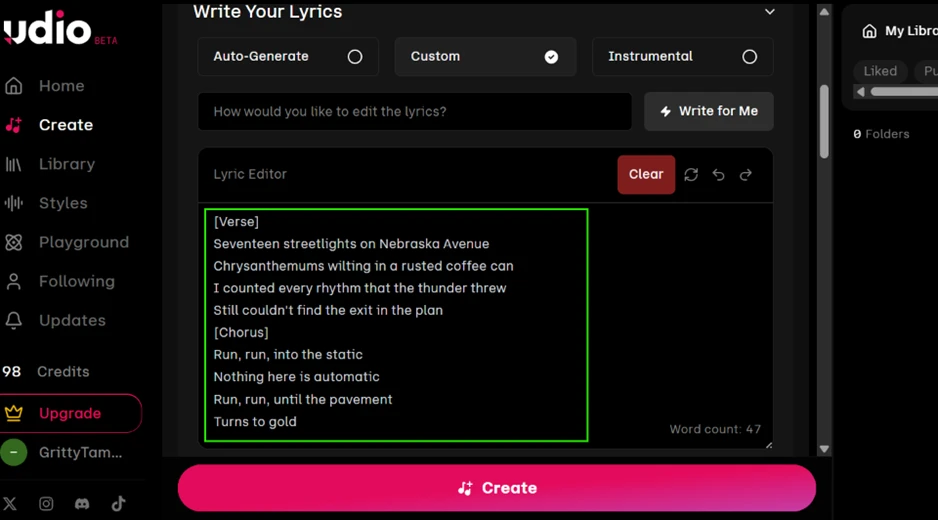Click the lyrics edit prompt field
The height and width of the screenshot is (520, 938).
(x=415, y=111)
